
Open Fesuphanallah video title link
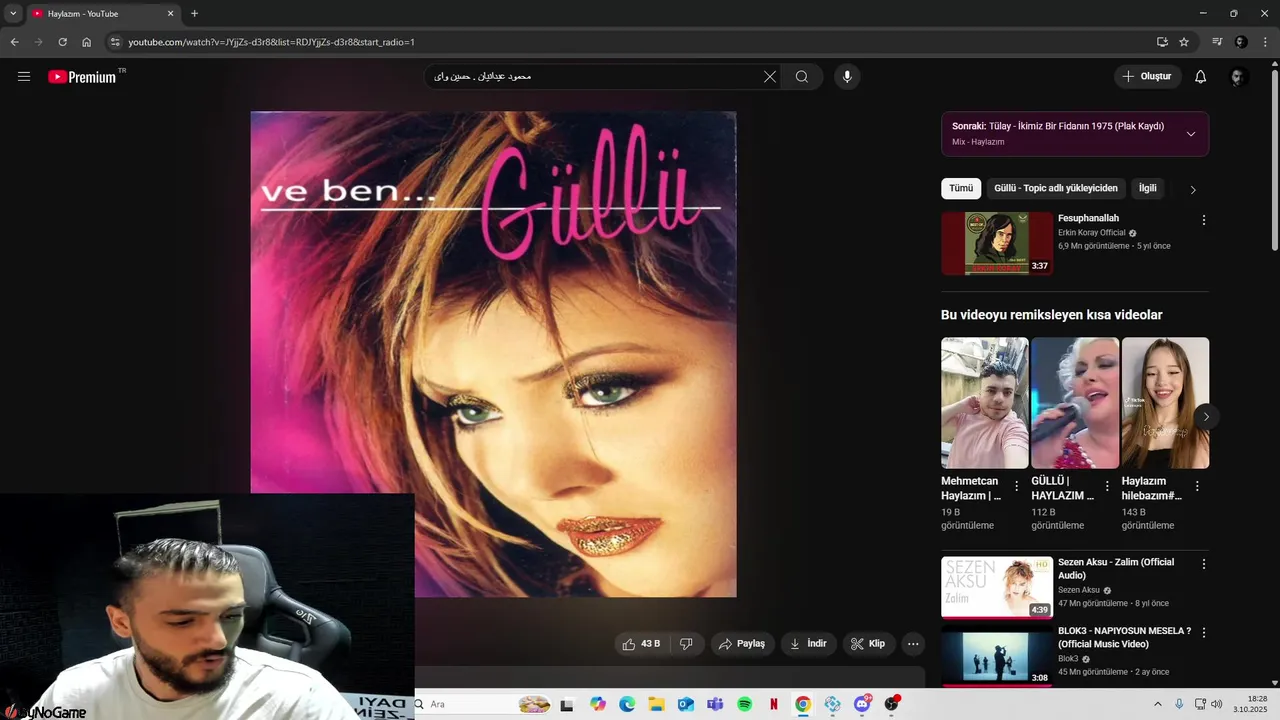1088,218
